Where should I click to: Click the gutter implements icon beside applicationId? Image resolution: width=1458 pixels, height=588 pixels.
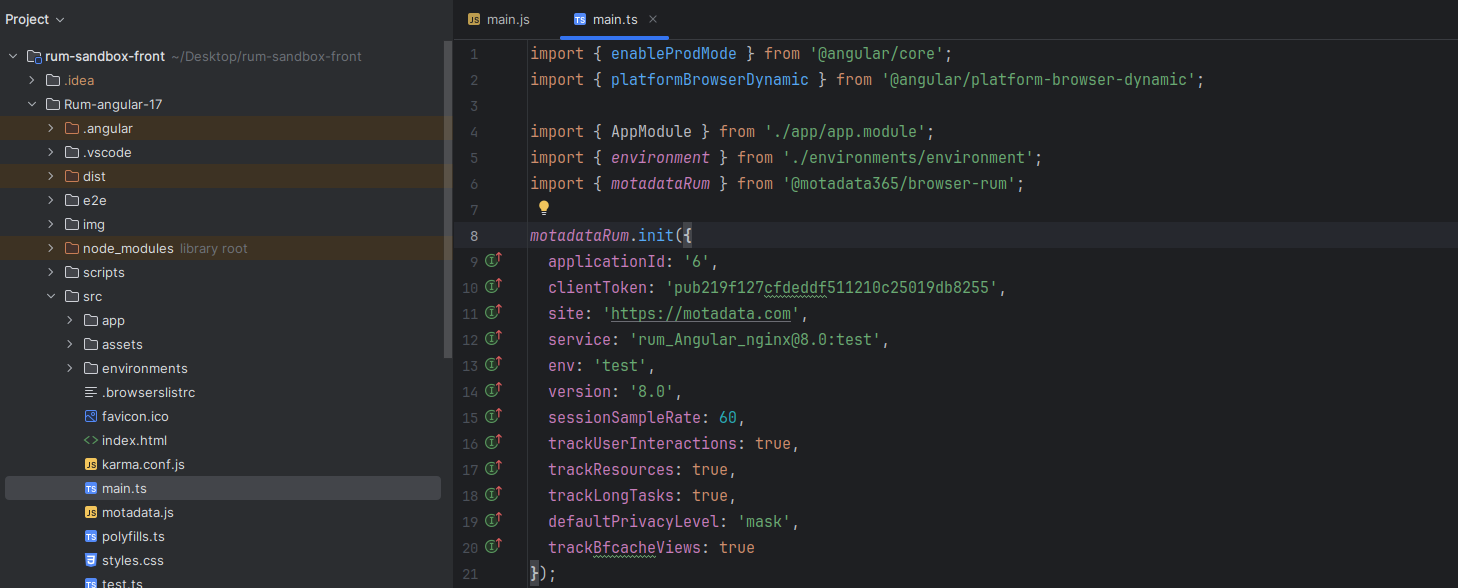[x=492, y=260]
